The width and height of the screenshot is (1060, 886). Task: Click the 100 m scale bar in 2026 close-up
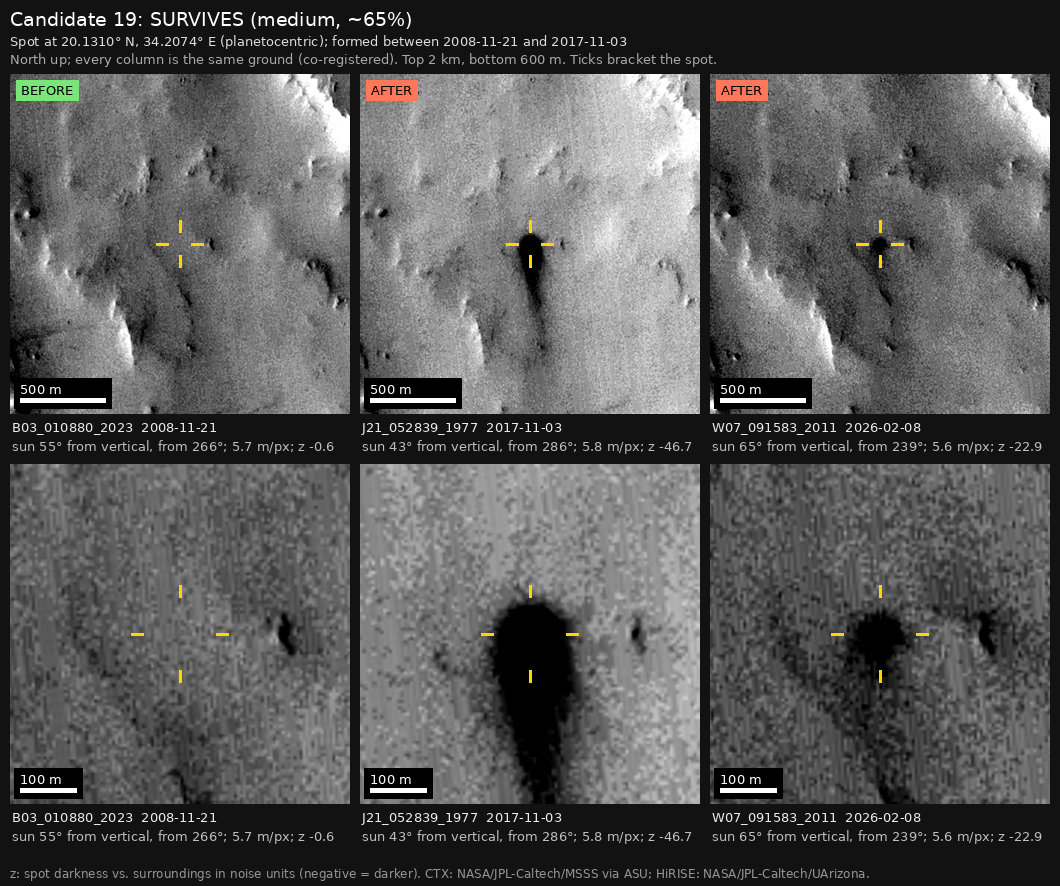pyautogui.click(x=748, y=783)
